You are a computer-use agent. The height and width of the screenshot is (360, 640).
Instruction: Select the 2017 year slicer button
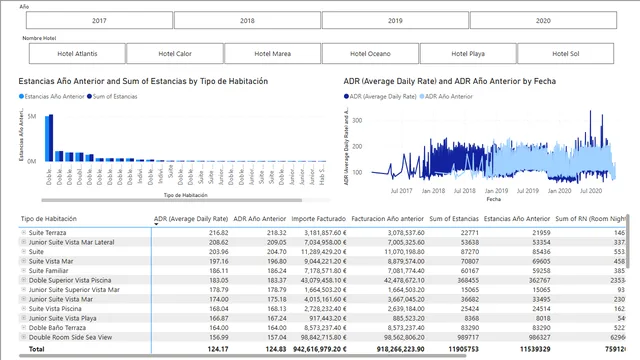click(x=99, y=20)
